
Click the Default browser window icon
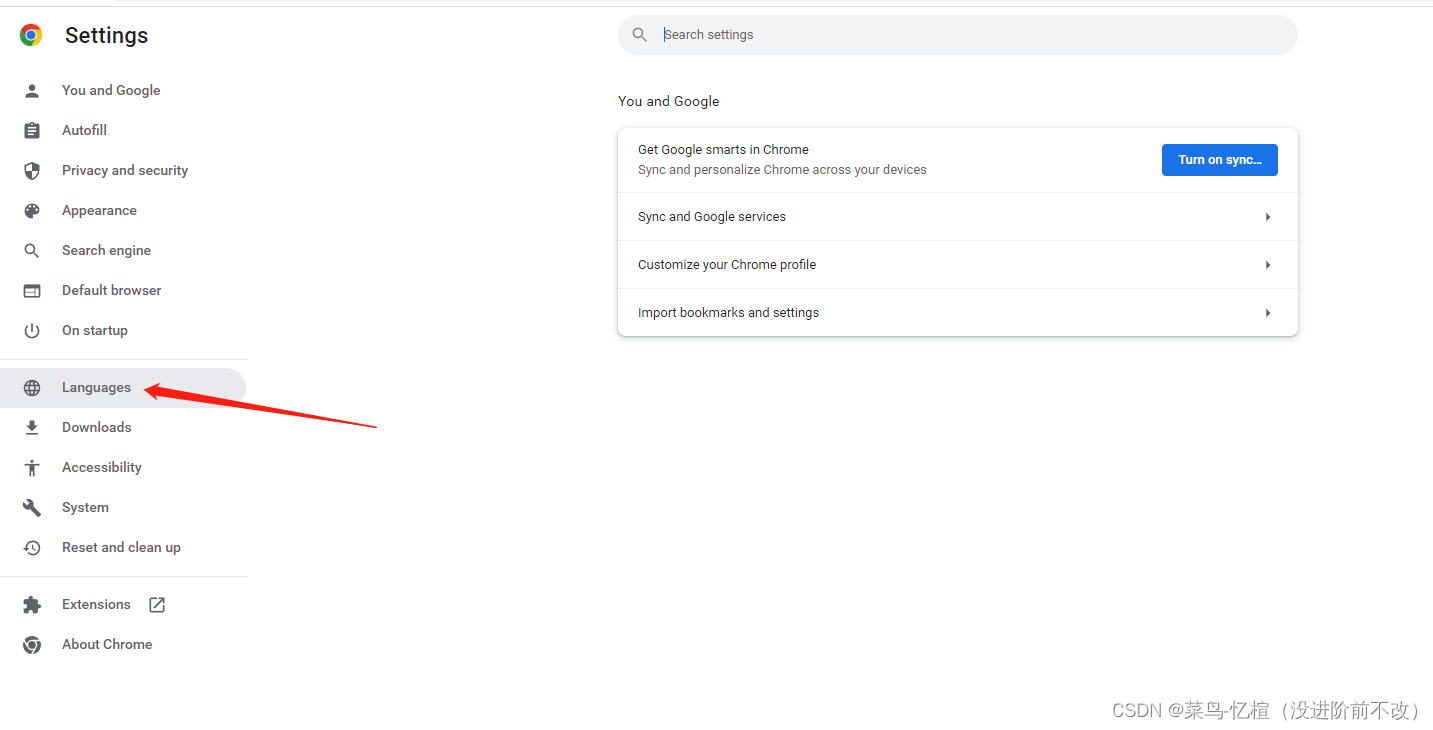32,290
